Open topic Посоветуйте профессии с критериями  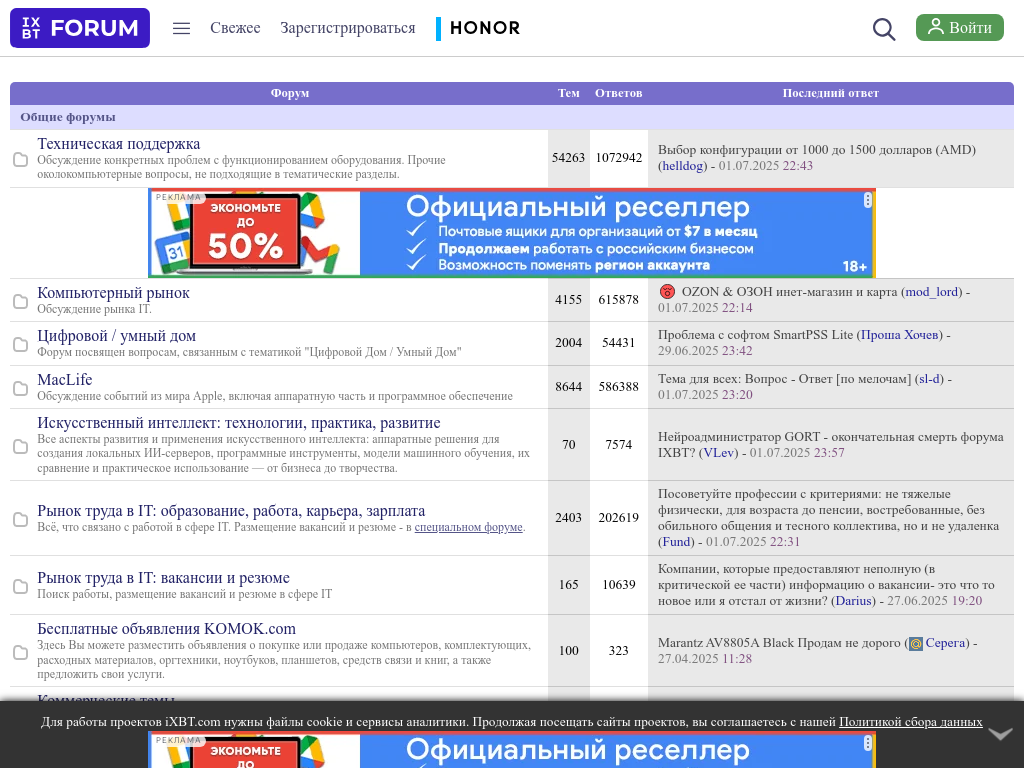(828, 510)
